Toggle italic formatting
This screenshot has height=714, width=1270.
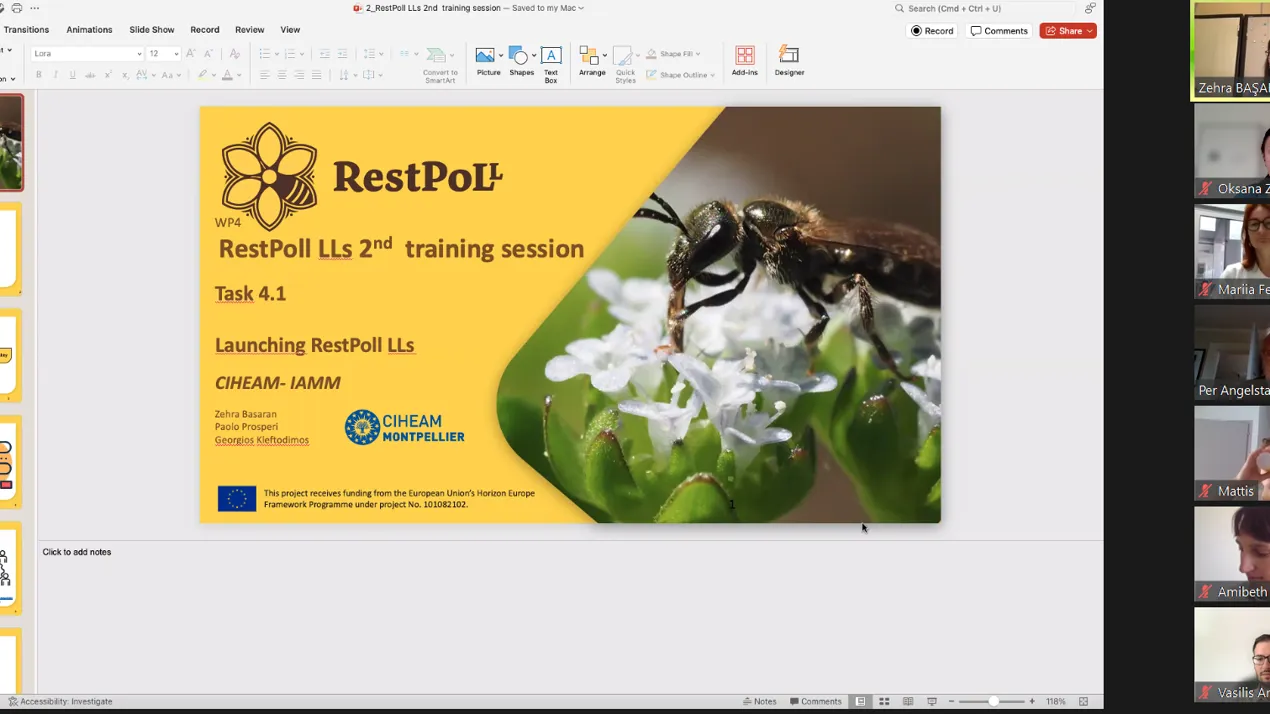coord(55,75)
